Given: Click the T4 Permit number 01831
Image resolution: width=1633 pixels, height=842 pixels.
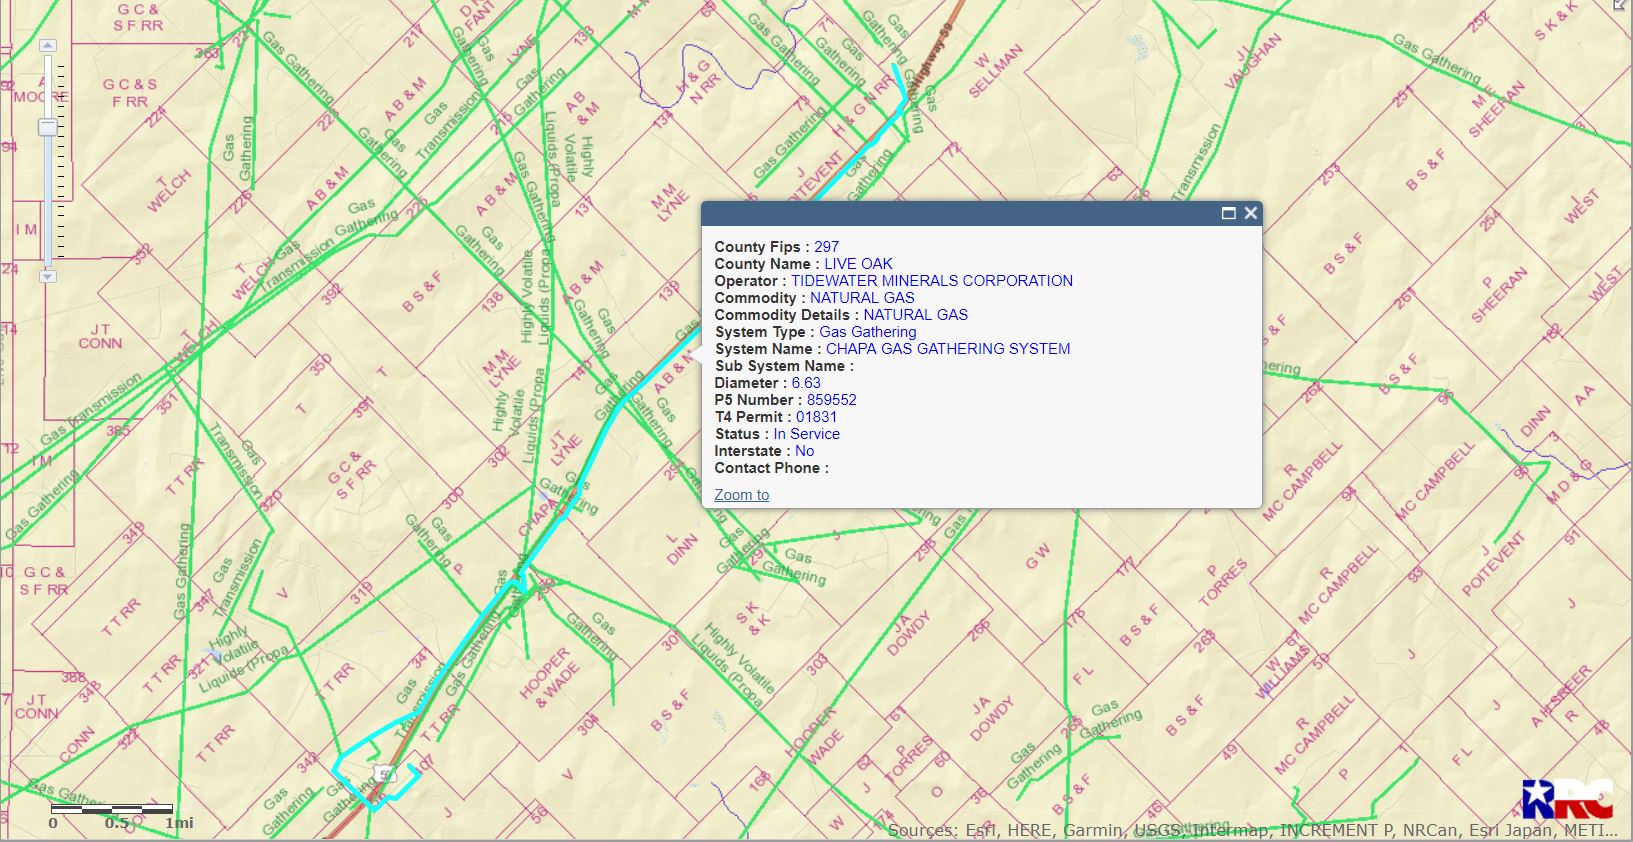Looking at the screenshot, I should pyautogui.click(x=816, y=417).
